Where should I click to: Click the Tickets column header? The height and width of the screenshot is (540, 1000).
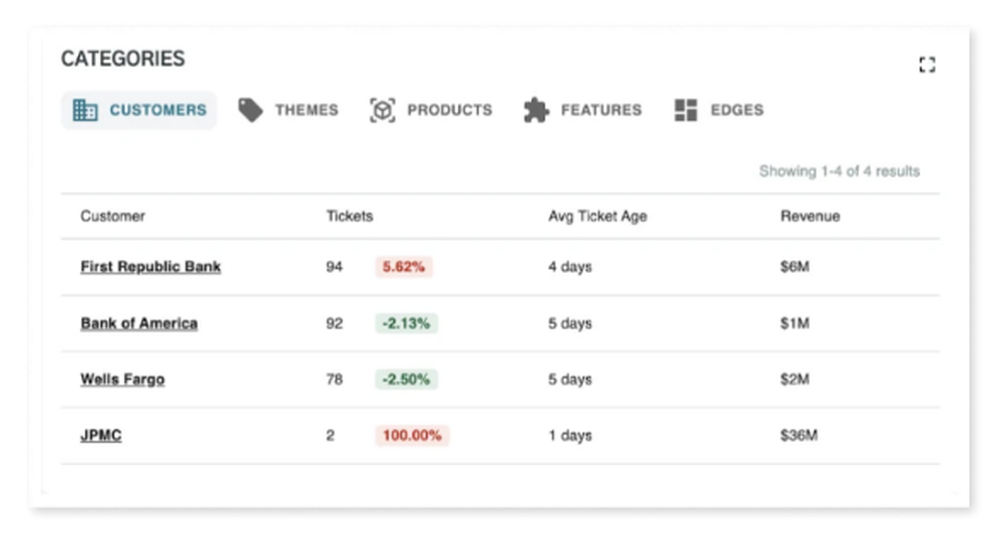tap(349, 216)
